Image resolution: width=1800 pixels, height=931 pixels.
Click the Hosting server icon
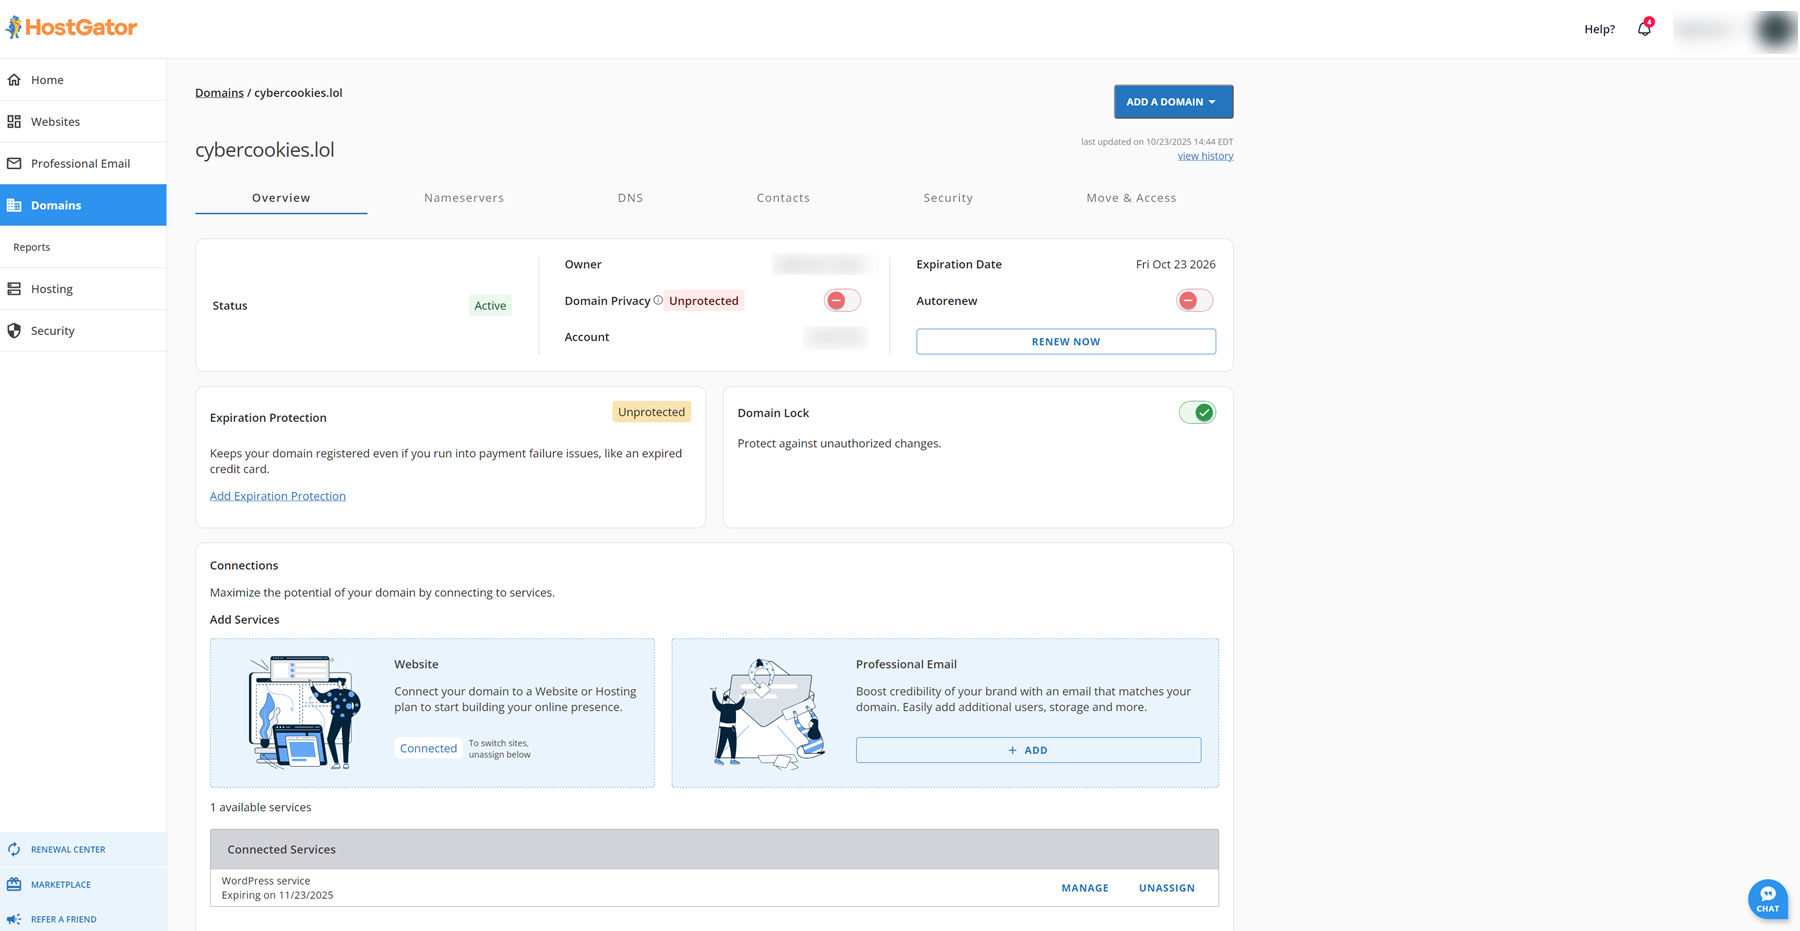click(14, 289)
